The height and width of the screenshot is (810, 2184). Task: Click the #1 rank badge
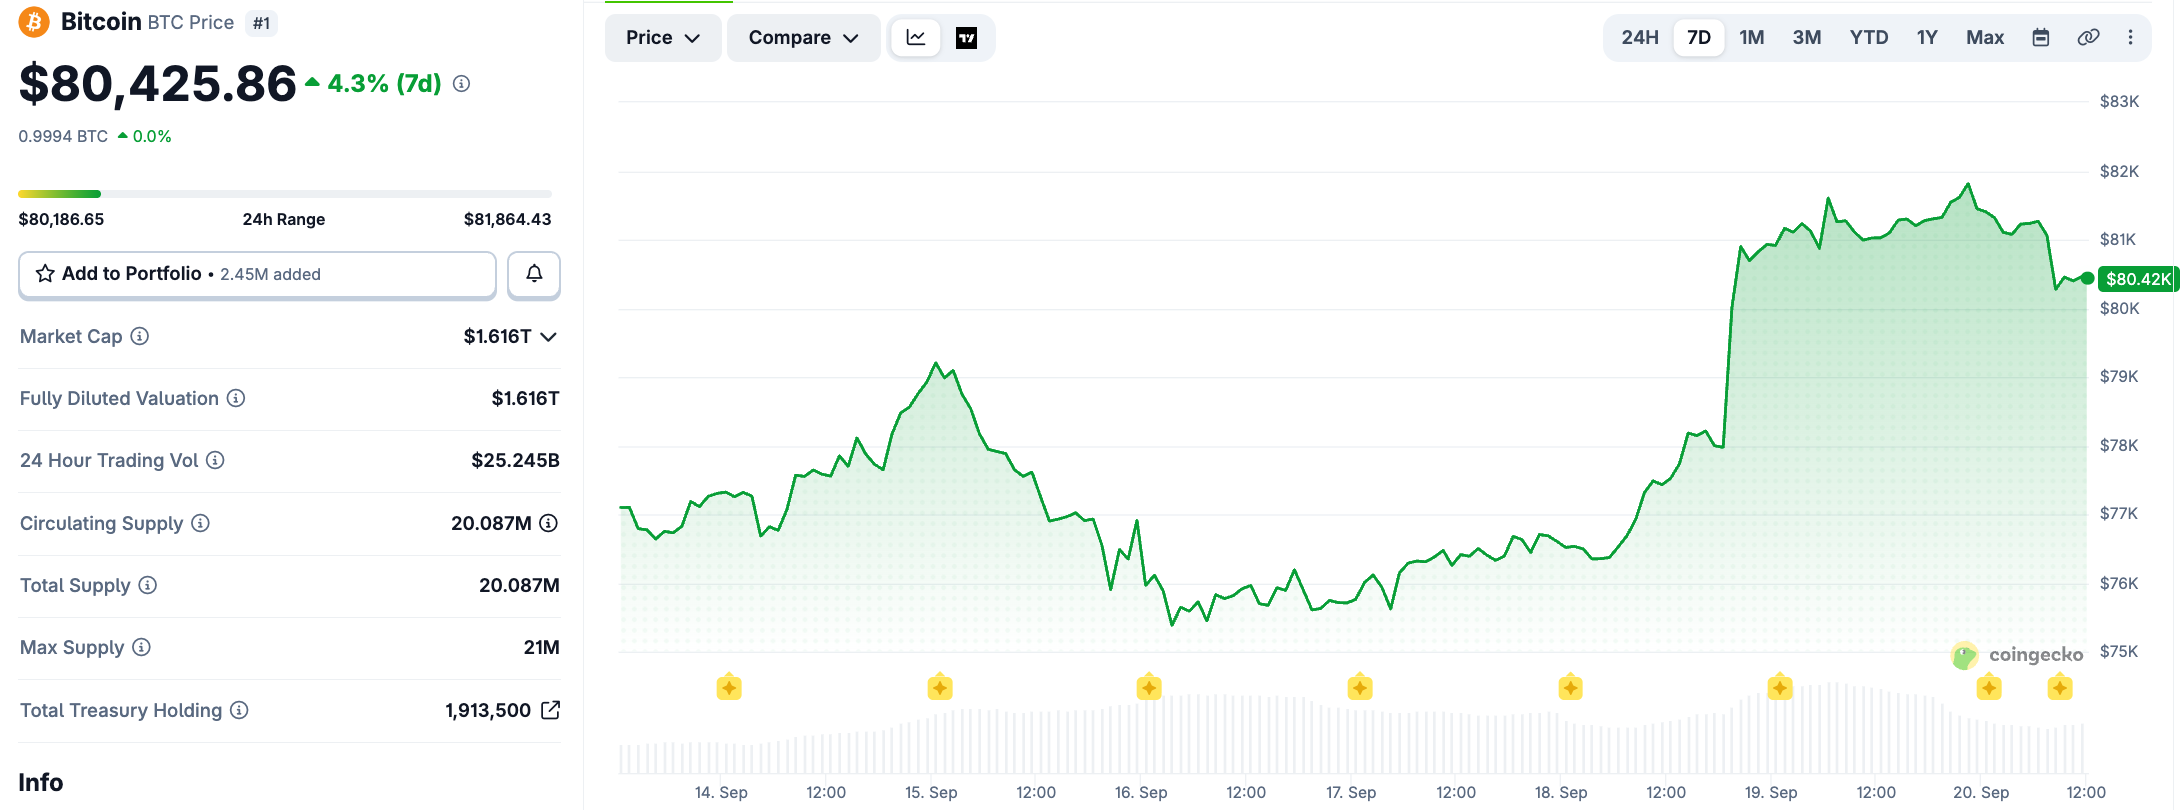coord(261,23)
